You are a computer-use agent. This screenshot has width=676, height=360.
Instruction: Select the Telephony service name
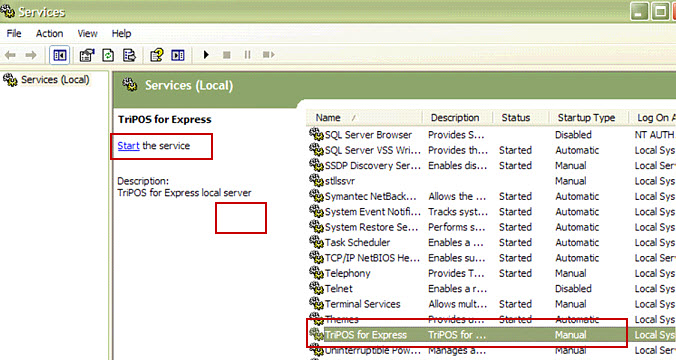(x=347, y=273)
